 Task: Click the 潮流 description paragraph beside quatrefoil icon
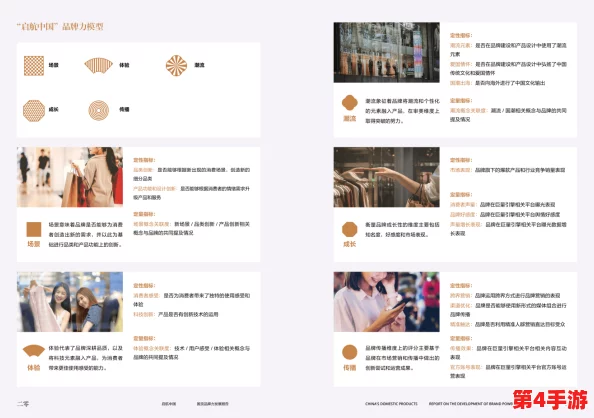coord(402,111)
